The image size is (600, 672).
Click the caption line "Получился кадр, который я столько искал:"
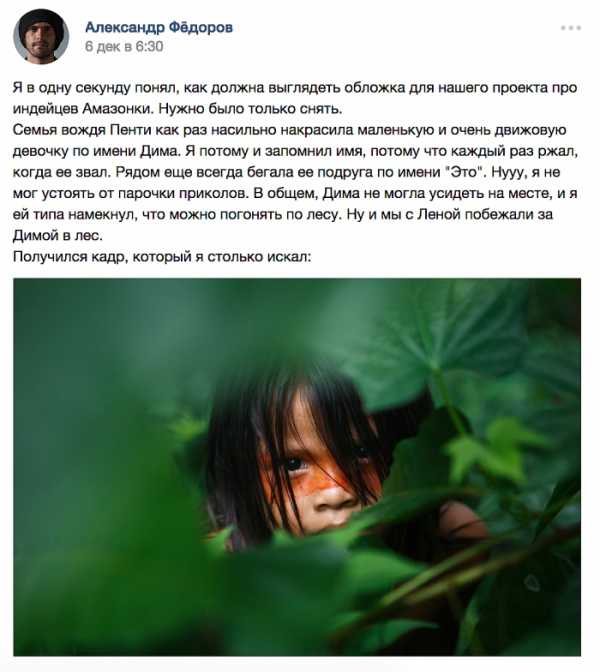(162, 256)
